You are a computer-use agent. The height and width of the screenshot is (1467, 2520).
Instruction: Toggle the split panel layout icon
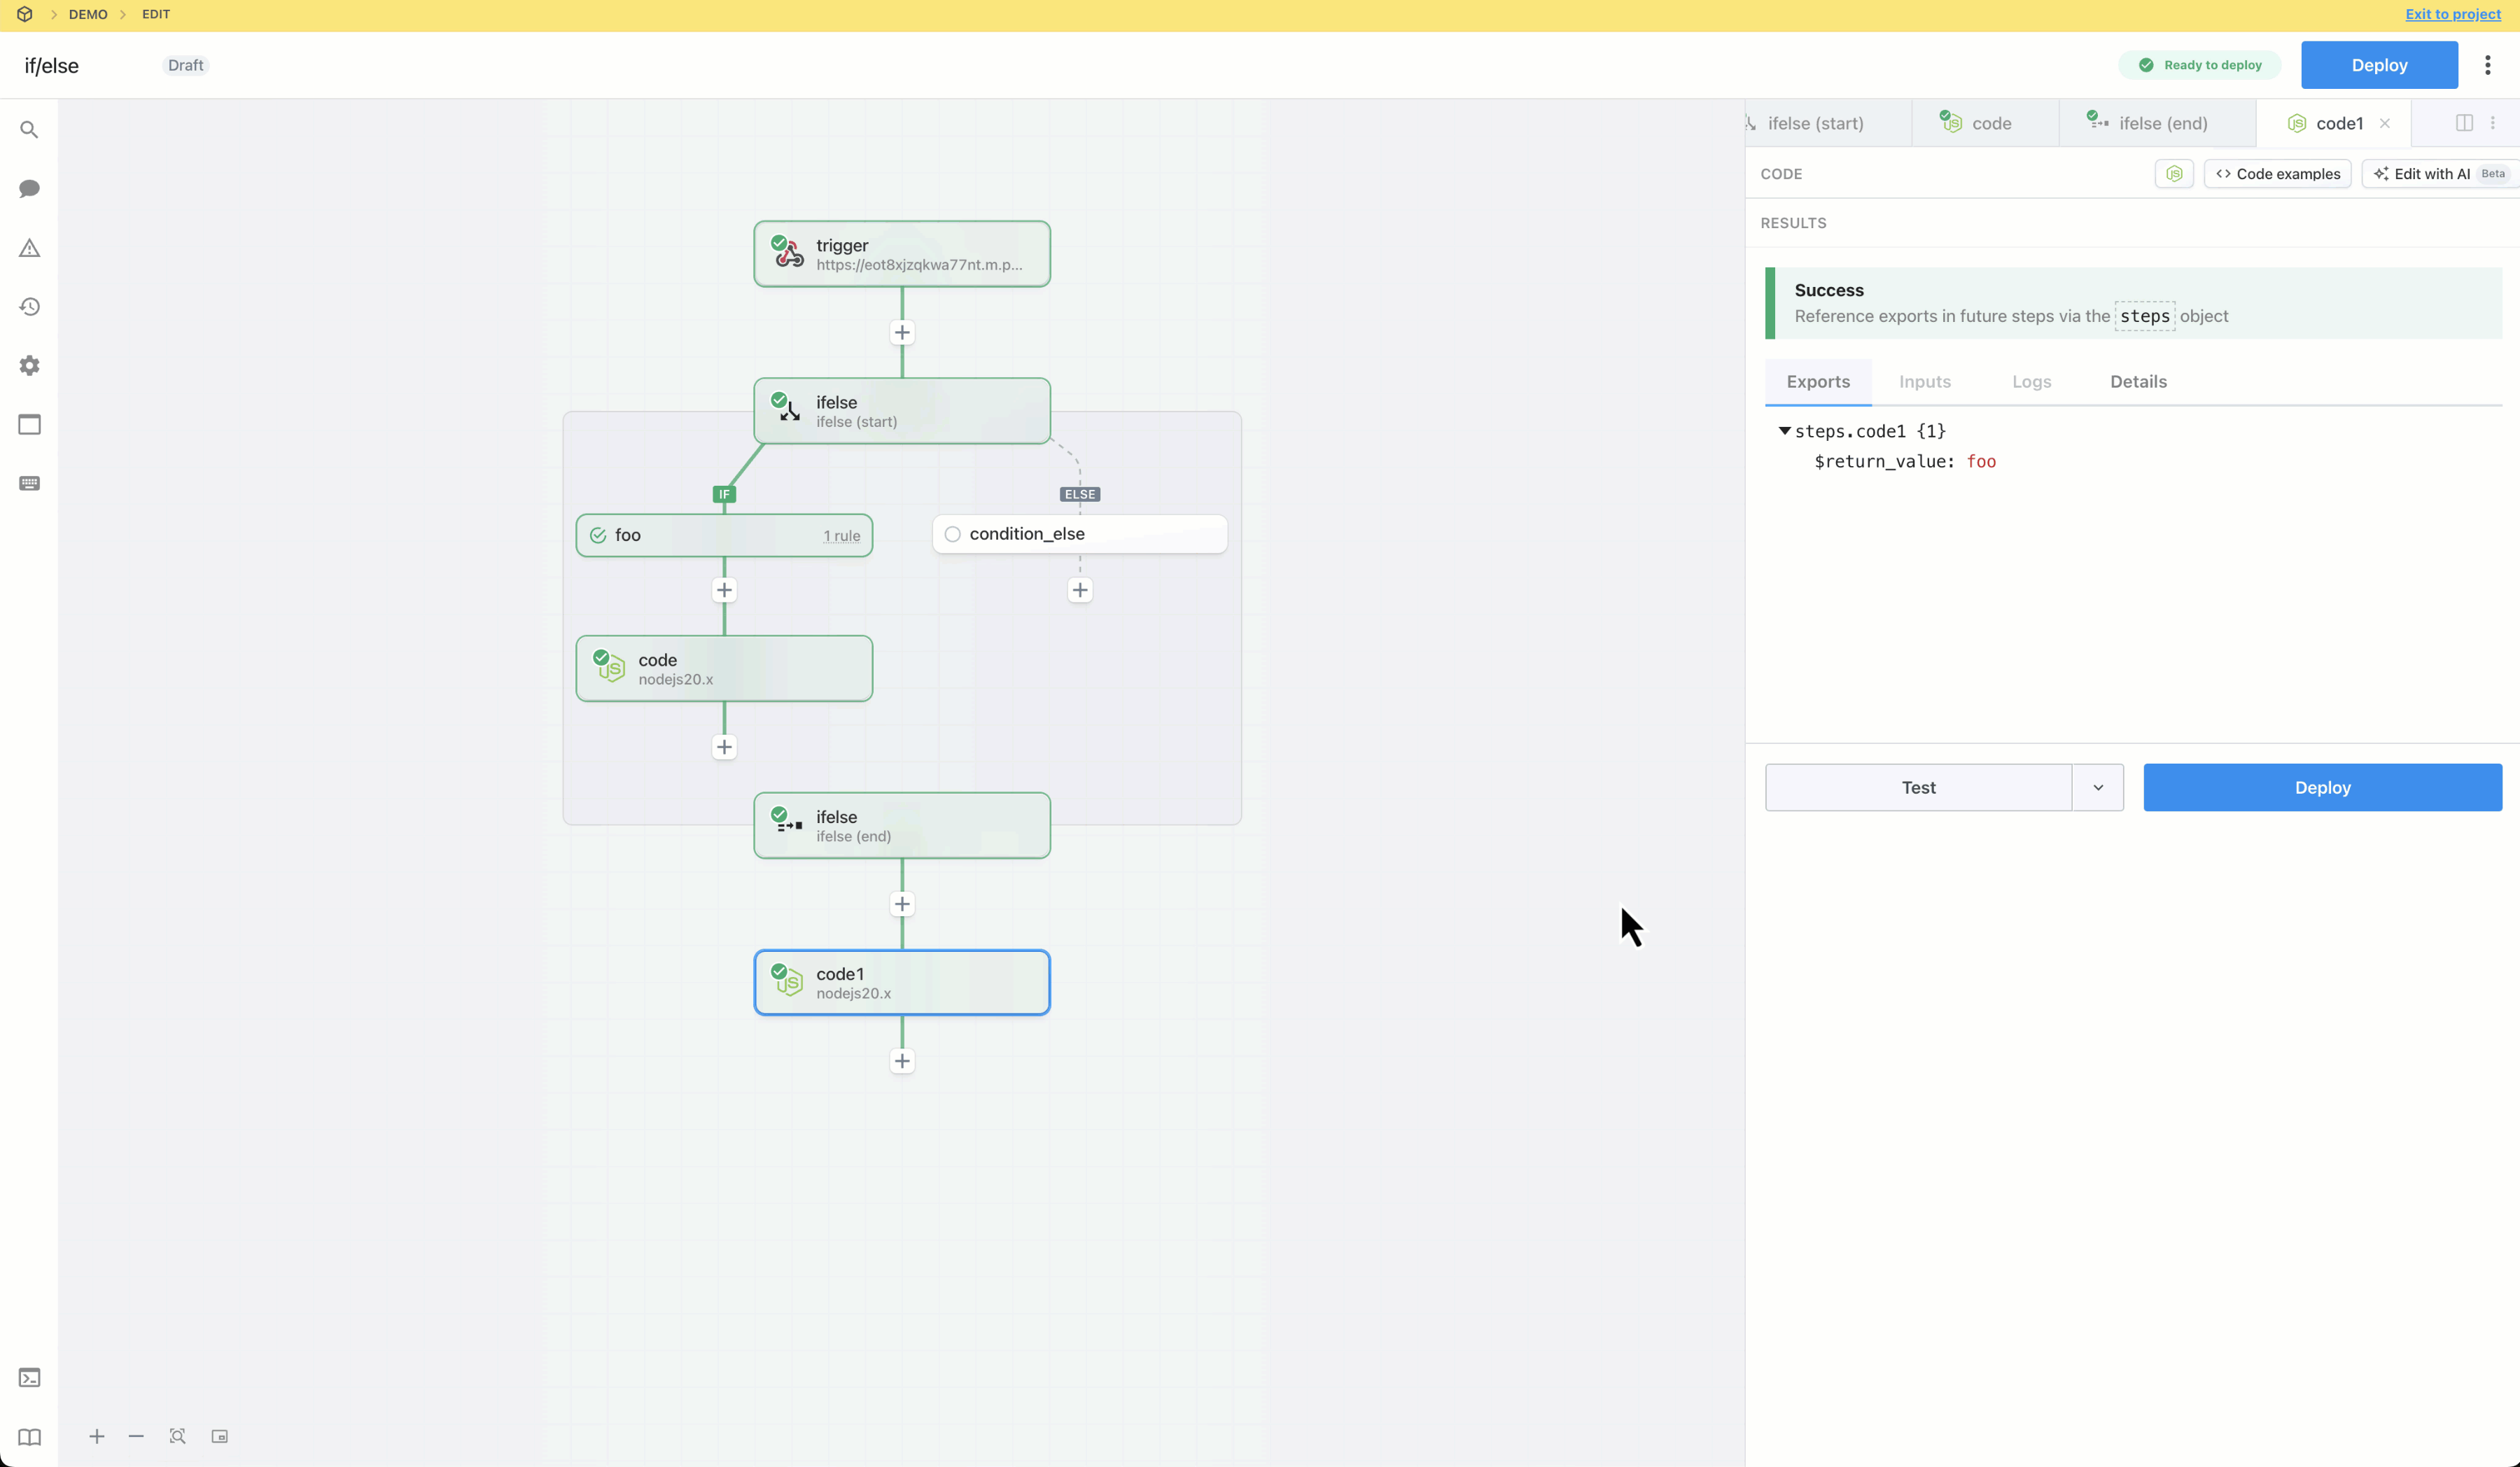coord(2464,123)
